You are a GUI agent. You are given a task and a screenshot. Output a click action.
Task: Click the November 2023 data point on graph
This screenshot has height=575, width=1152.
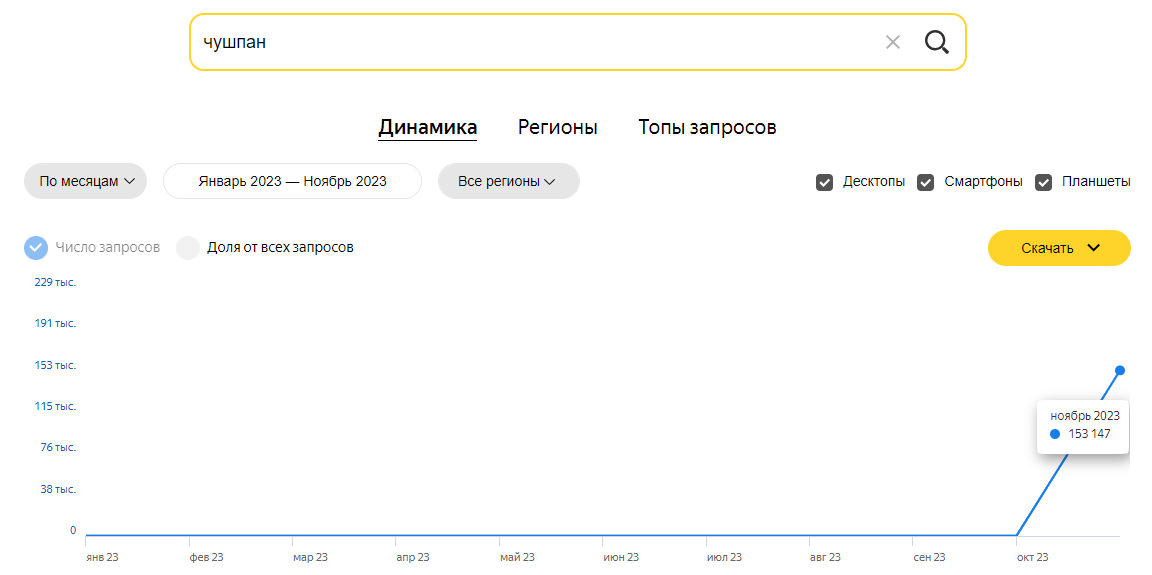tap(1120, 370)
